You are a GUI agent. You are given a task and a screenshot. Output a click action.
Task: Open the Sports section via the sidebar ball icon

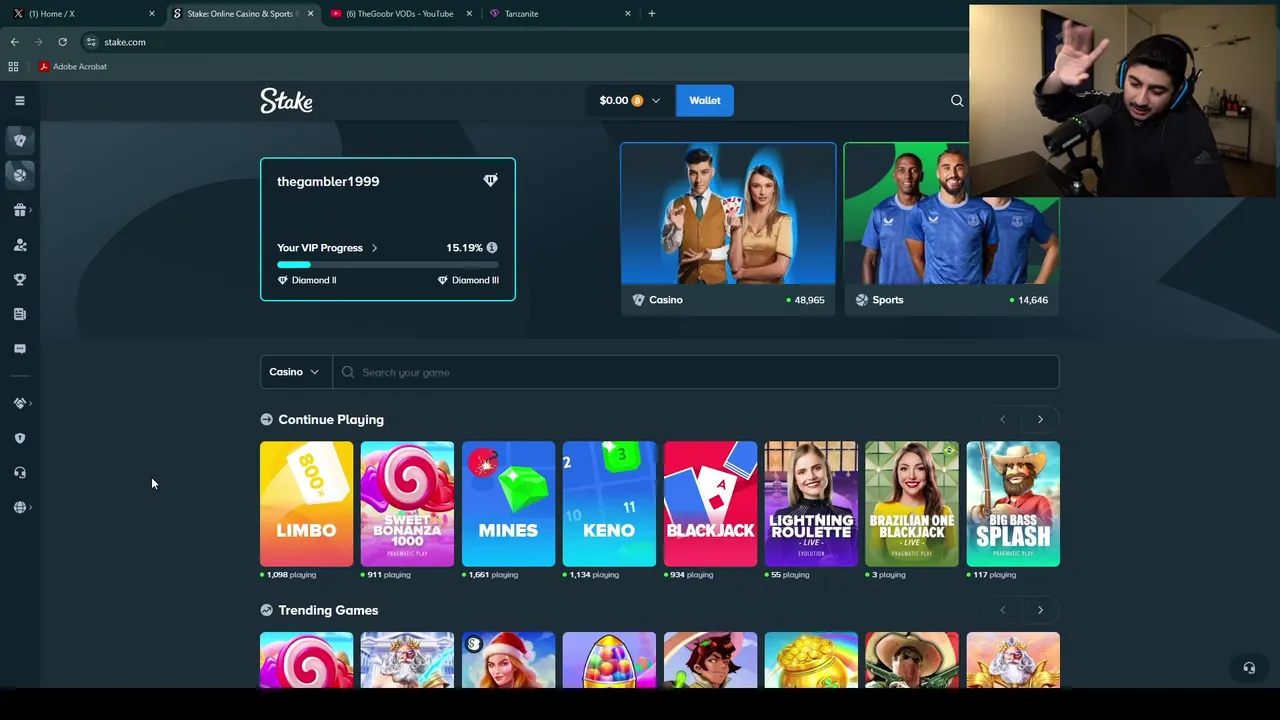[x=20, y=175]
